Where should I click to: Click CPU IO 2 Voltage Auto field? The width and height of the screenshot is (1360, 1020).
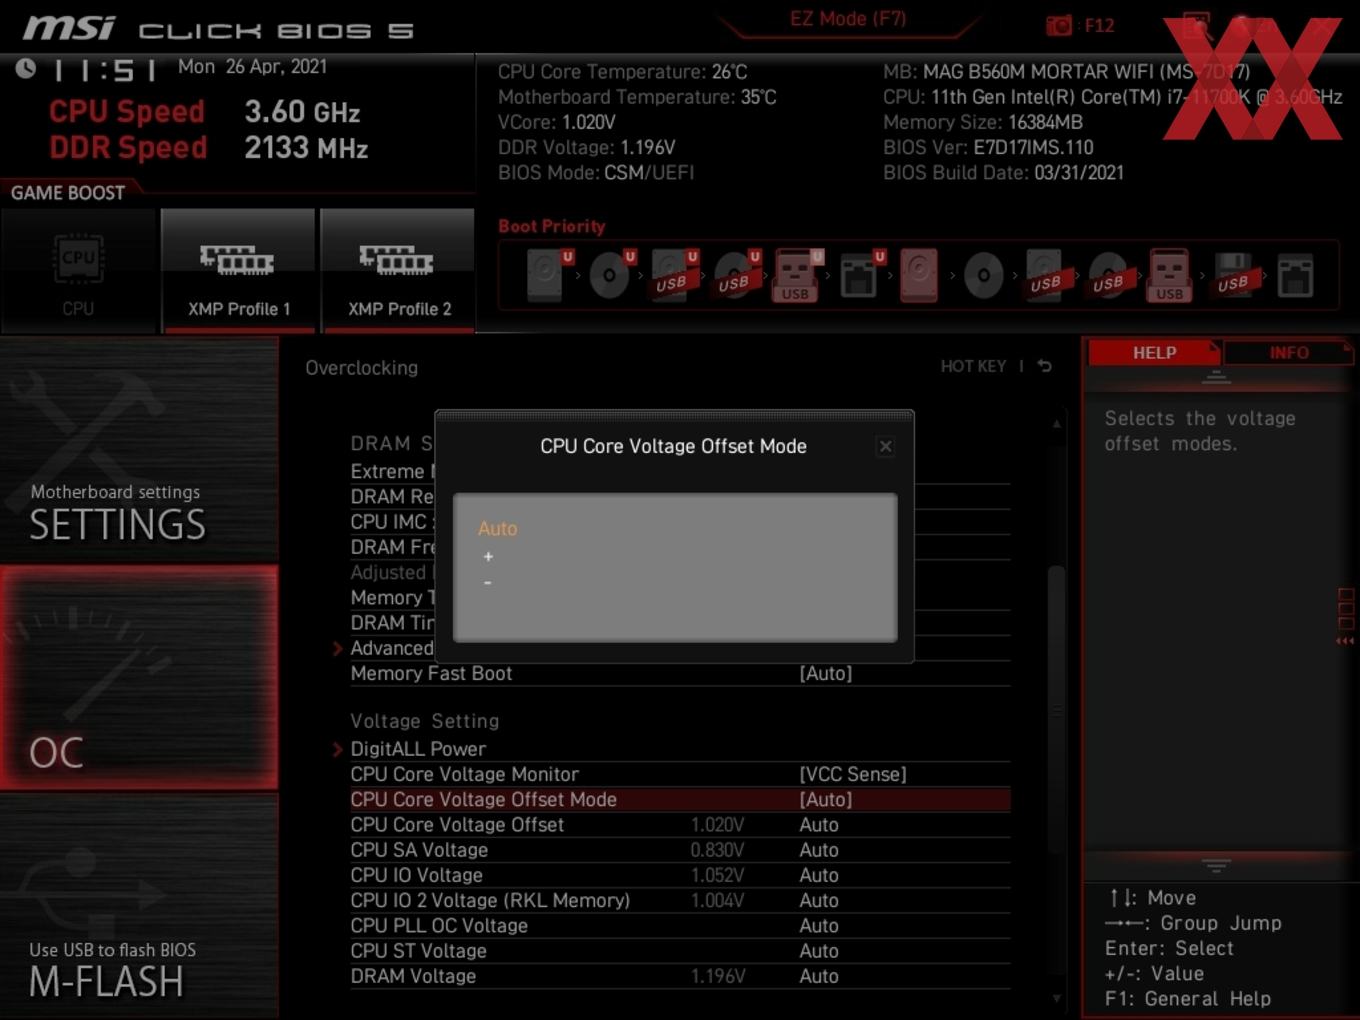[819, 900]
